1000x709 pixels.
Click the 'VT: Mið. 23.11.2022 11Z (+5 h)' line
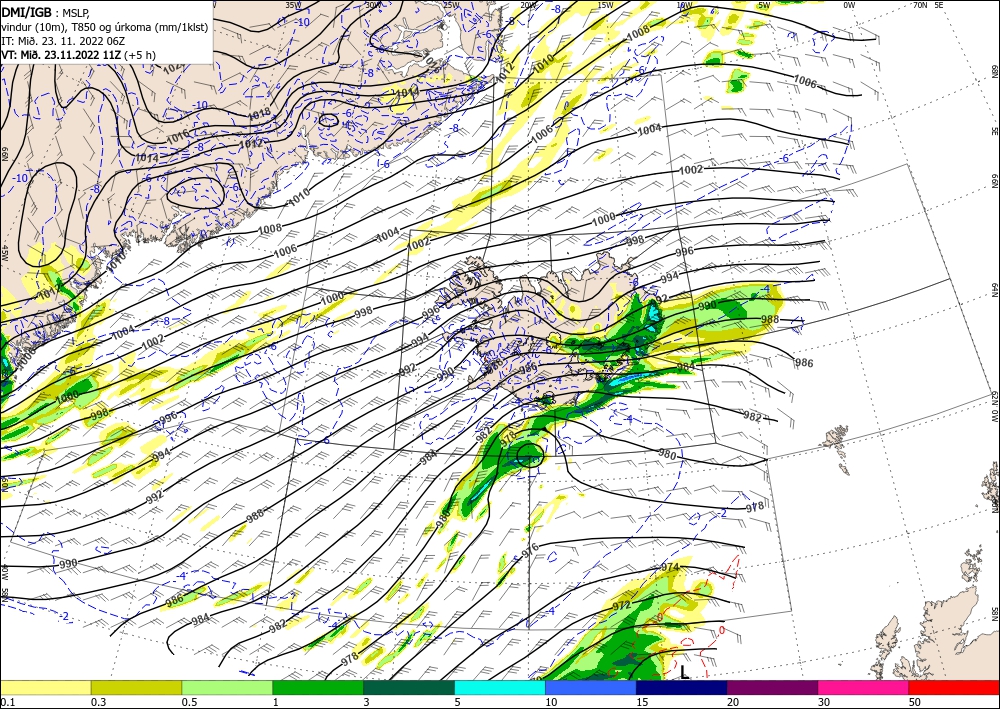tap(78, 54)
